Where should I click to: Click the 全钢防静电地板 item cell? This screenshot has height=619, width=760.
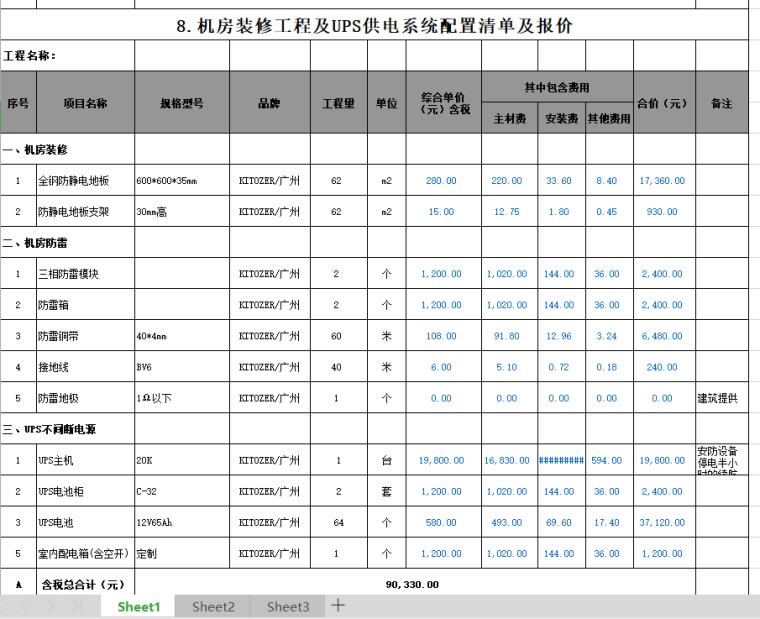(85, 181)
